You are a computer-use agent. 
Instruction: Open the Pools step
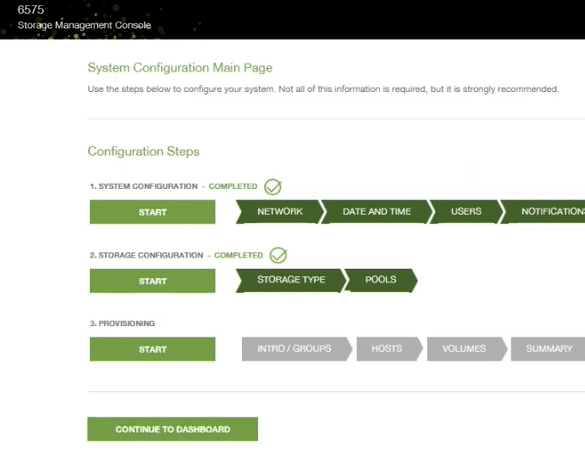(381, 280)
